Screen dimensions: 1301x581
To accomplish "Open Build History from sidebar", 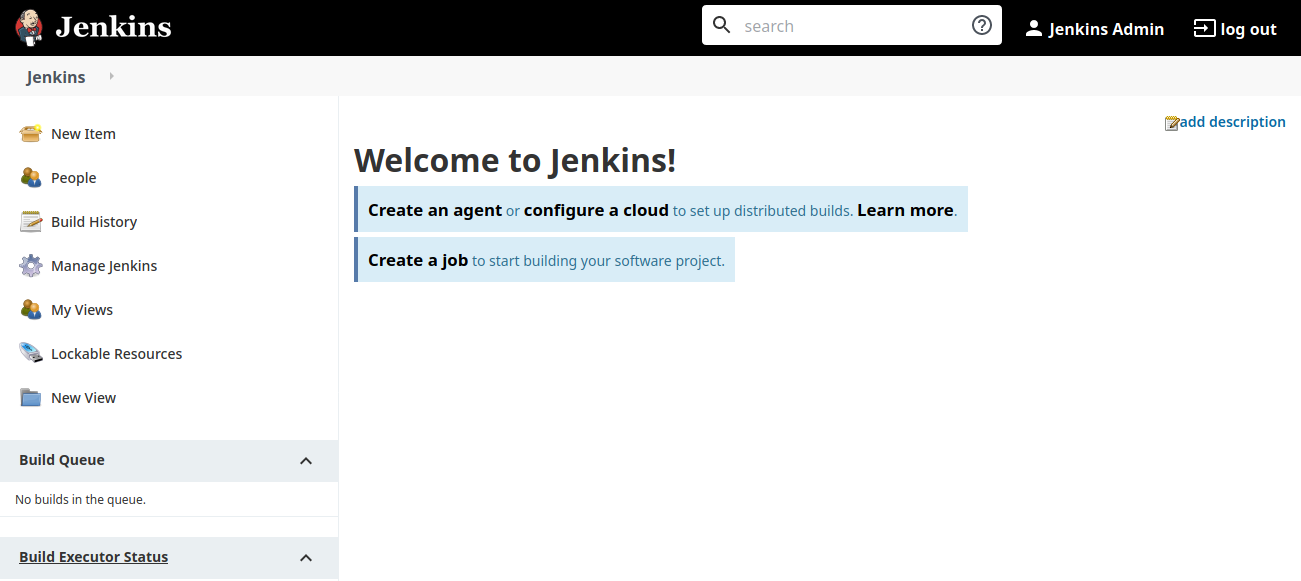I will 94,222.
